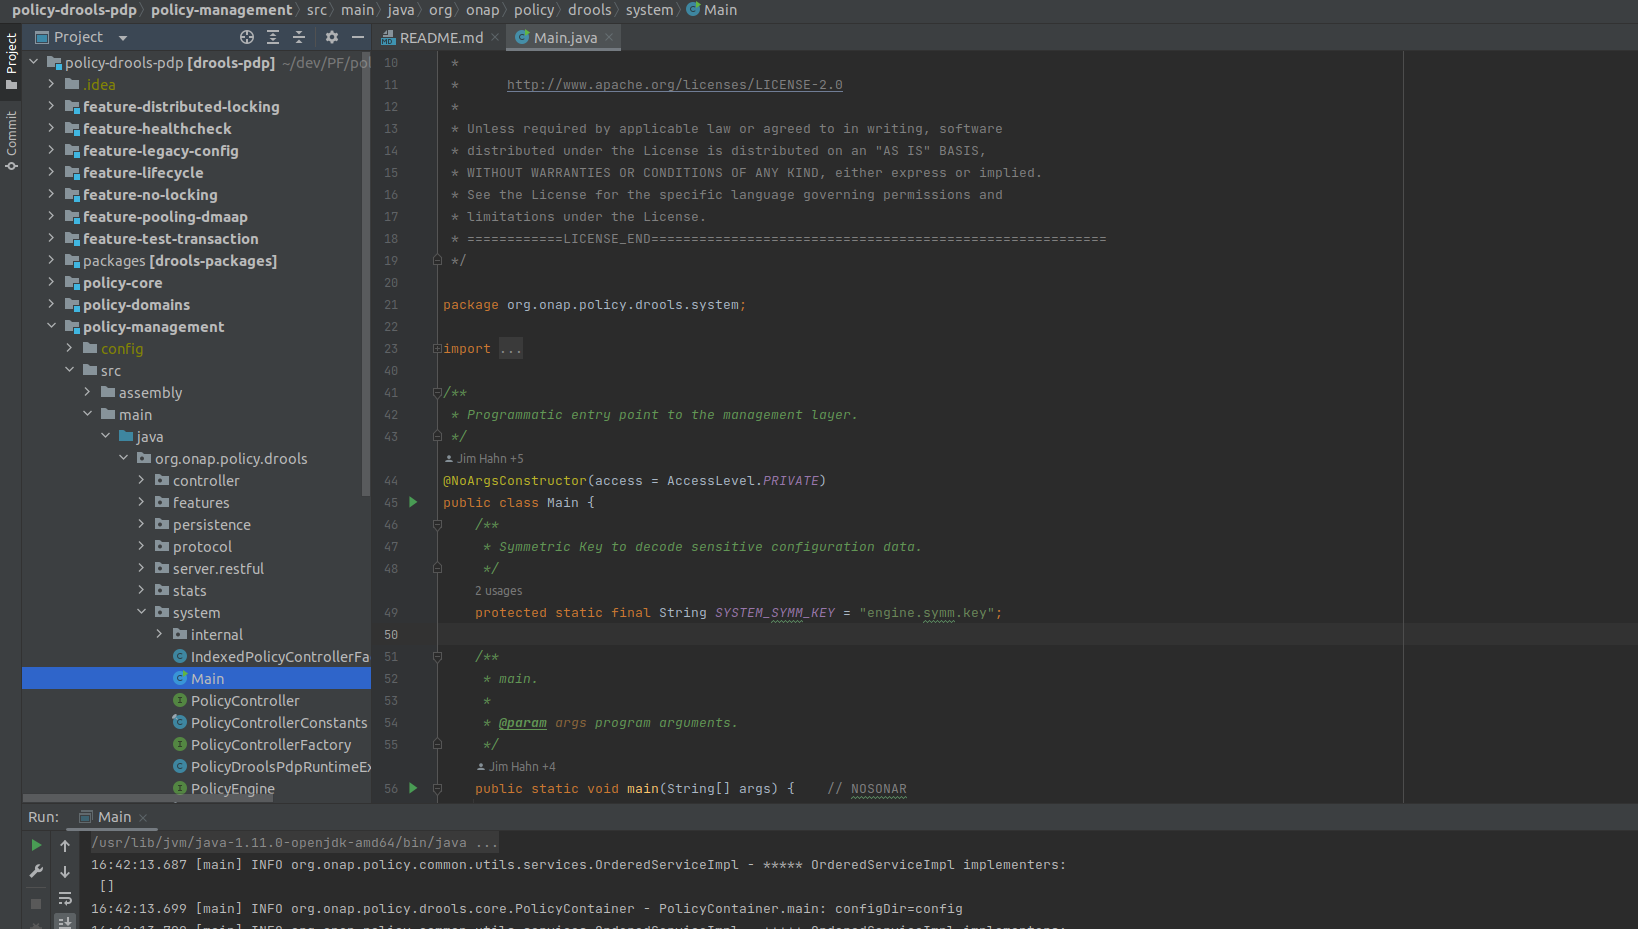Close the README.md tab
Viewport: 1638px width, 929px height.
[495, 37]
